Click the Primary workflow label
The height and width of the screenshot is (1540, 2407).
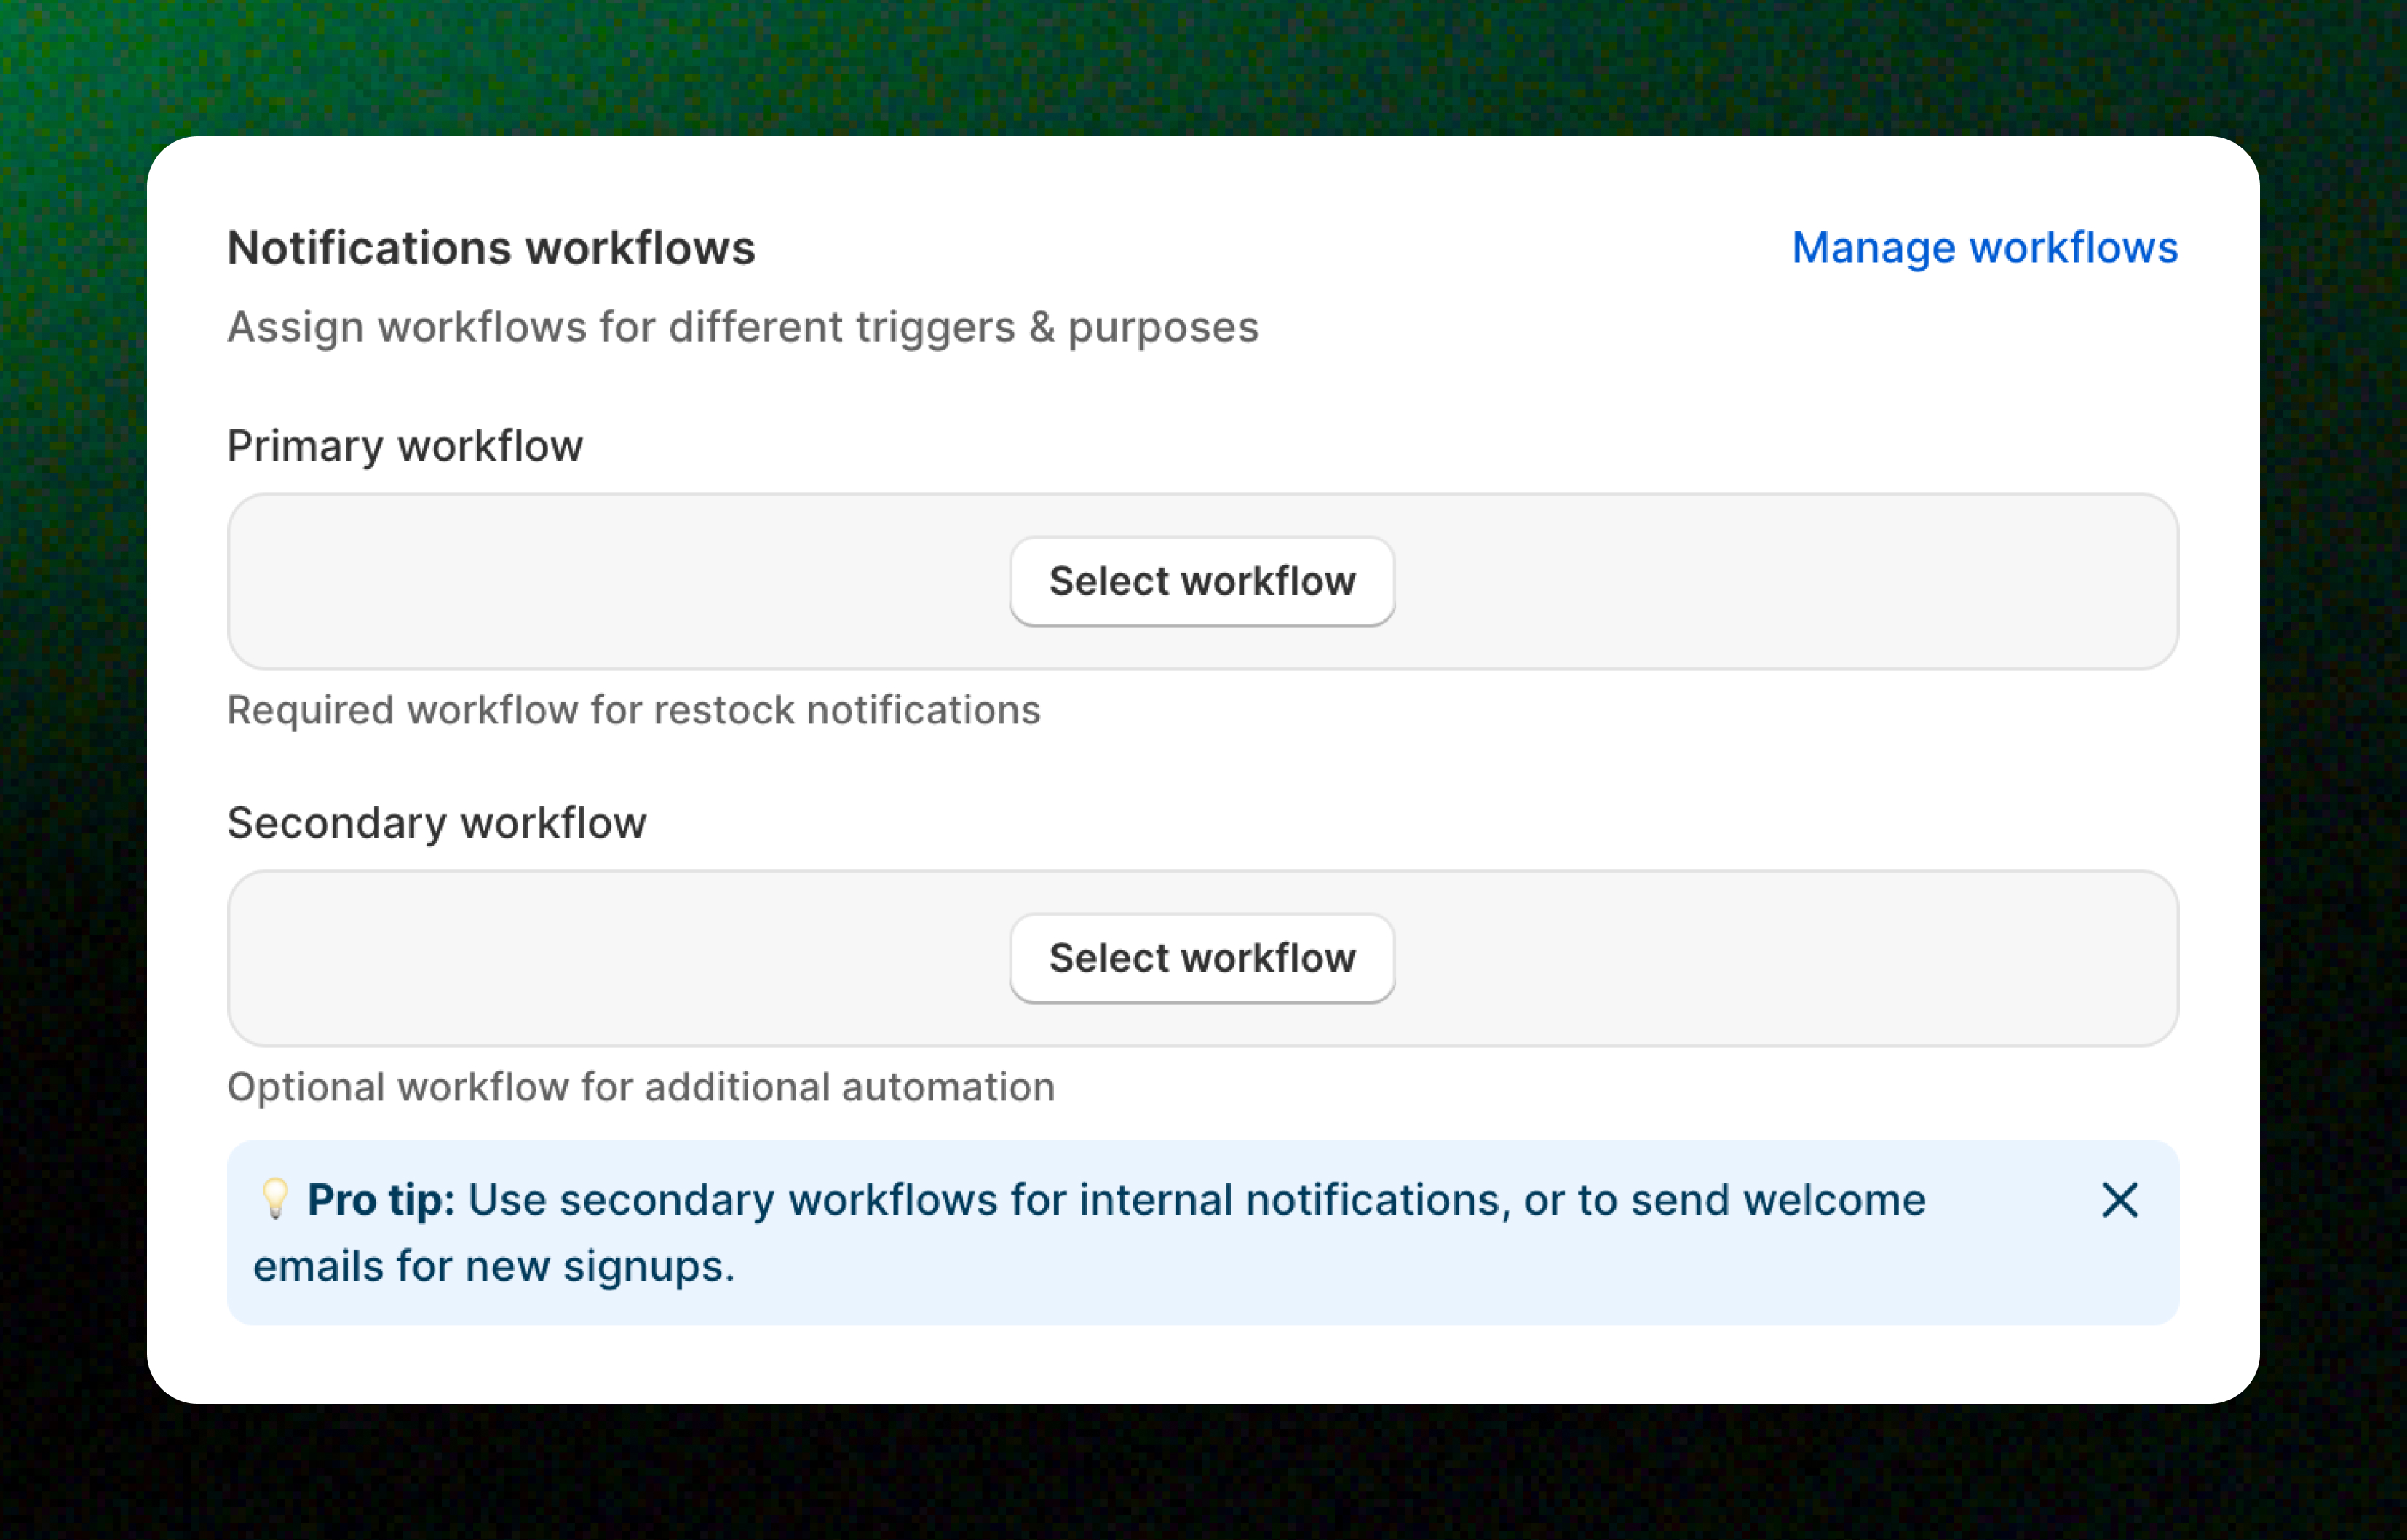(x=405, y=446)
